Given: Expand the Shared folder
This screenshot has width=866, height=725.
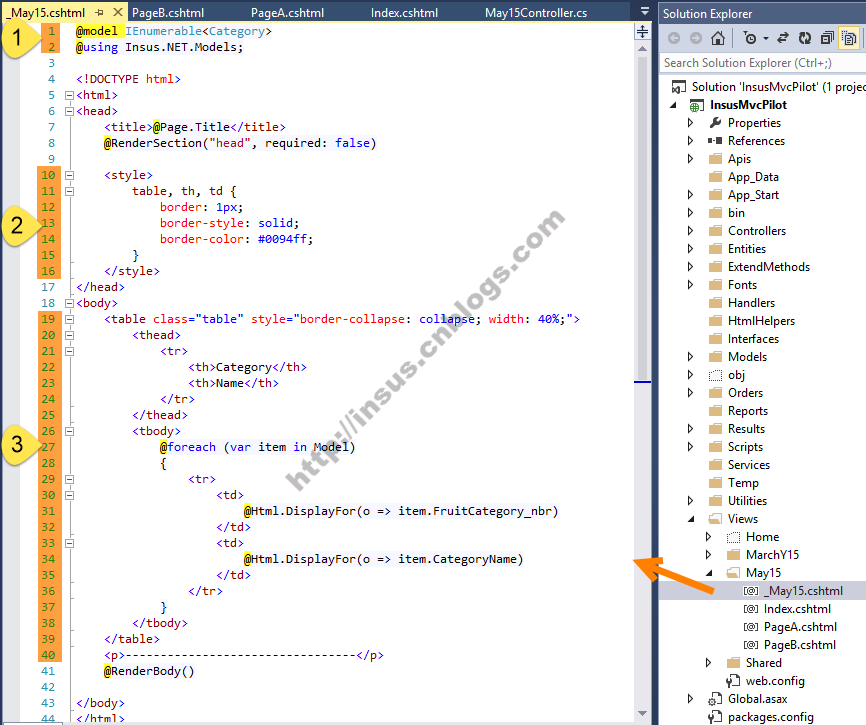Looking at the screenshot, I should coord(709,663).
